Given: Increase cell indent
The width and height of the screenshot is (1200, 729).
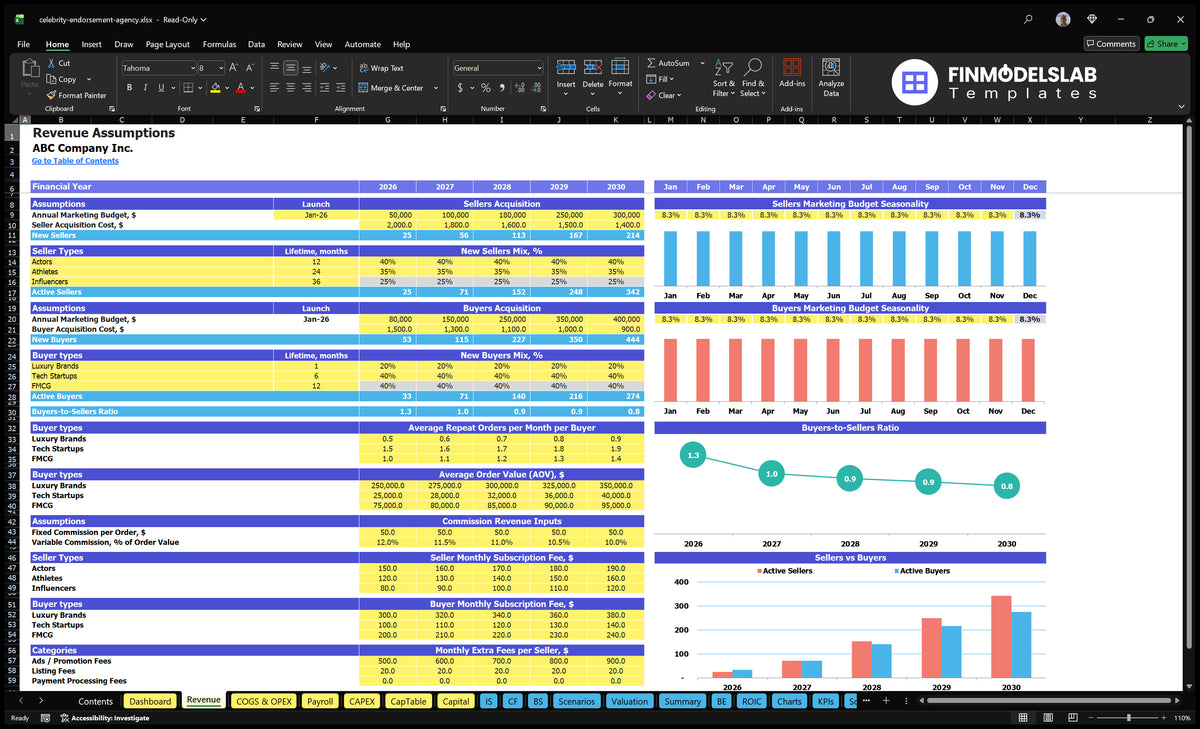Looking at the screenshot, I should [342, 88].
